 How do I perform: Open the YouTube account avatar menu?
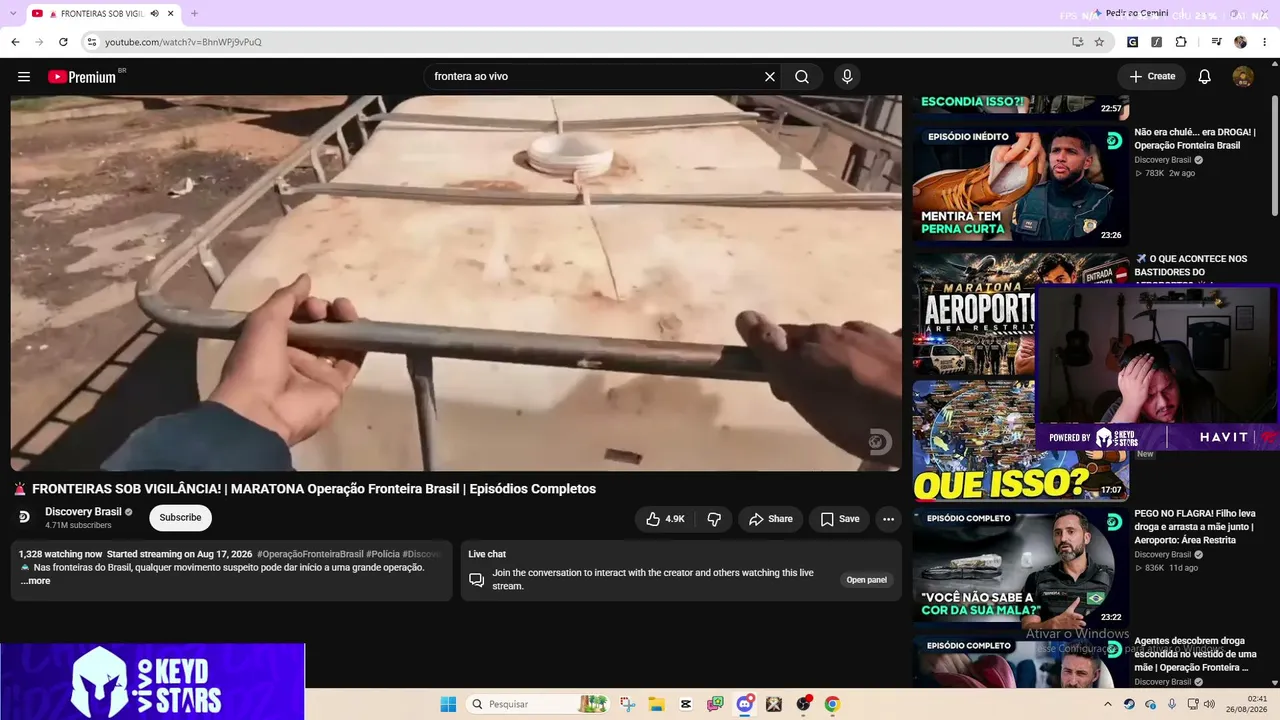[x=1243, y=77]
